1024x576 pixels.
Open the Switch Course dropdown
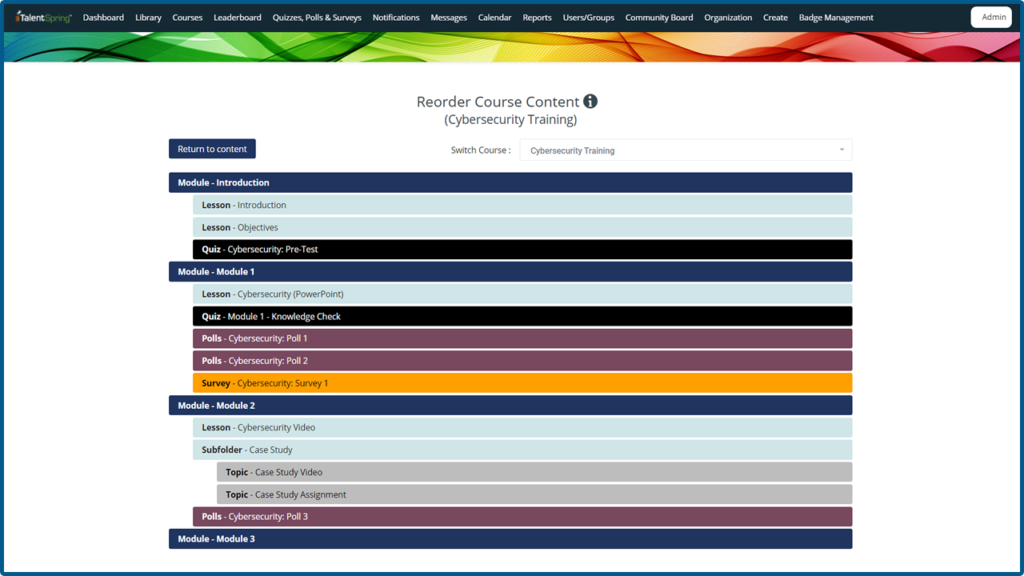(685, 150)
